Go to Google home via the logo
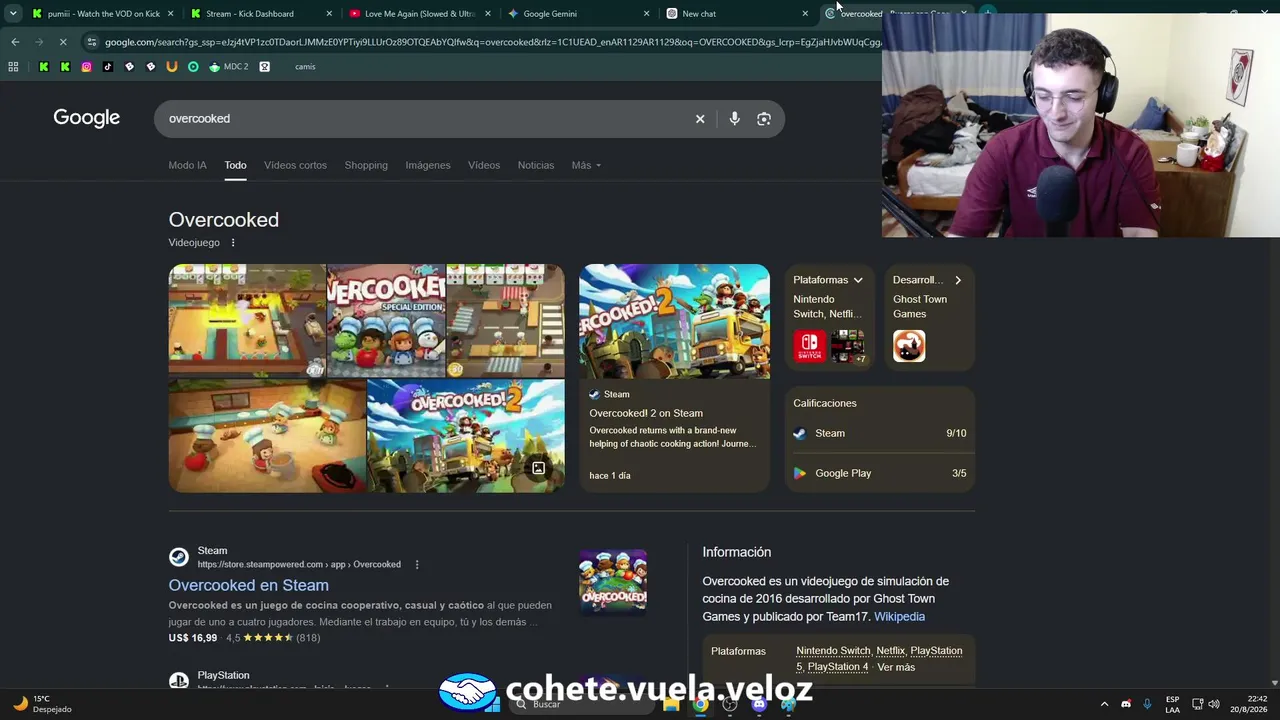This screenshot has height=720, width=1280. pyautogui.click(x=87, y=118)
